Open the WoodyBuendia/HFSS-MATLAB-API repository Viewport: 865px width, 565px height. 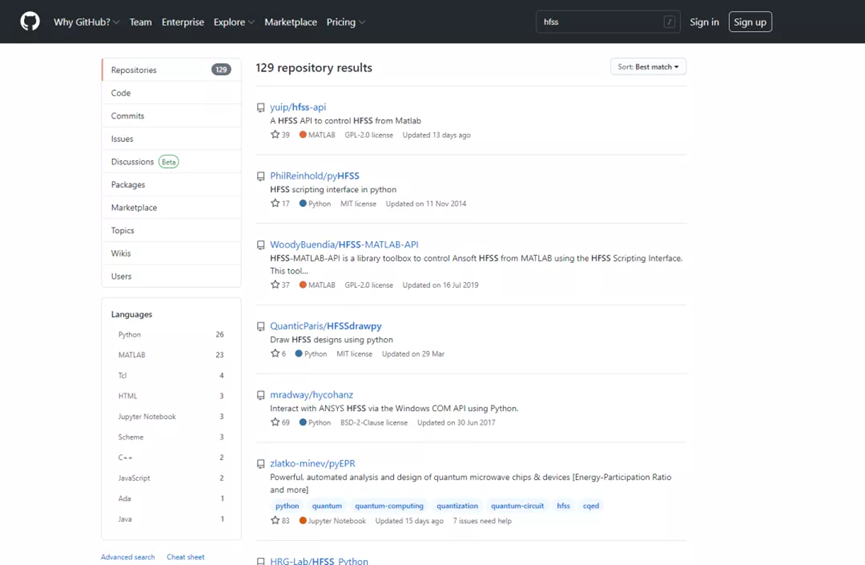coord(344,244)
